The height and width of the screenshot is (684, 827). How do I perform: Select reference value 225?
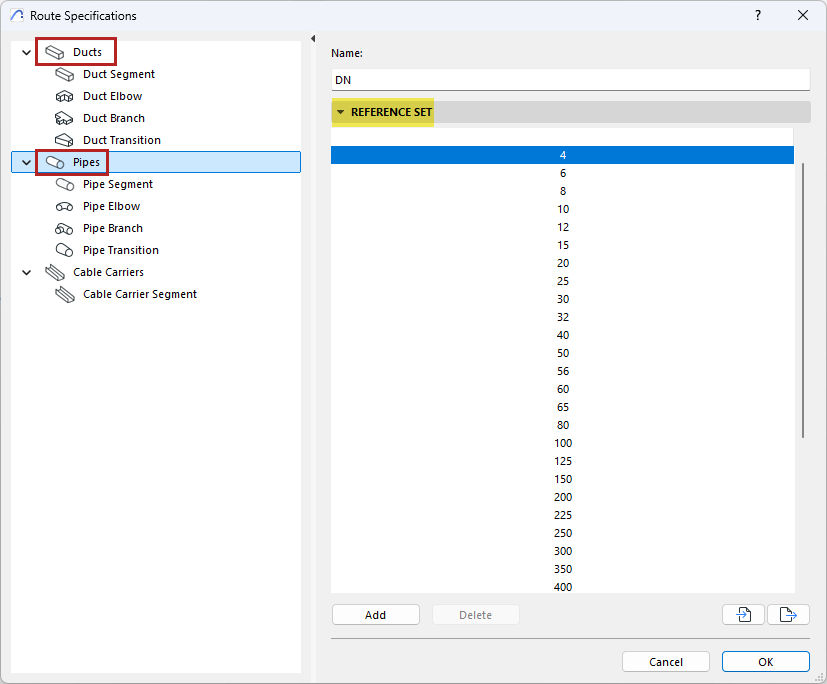point(562,515)
